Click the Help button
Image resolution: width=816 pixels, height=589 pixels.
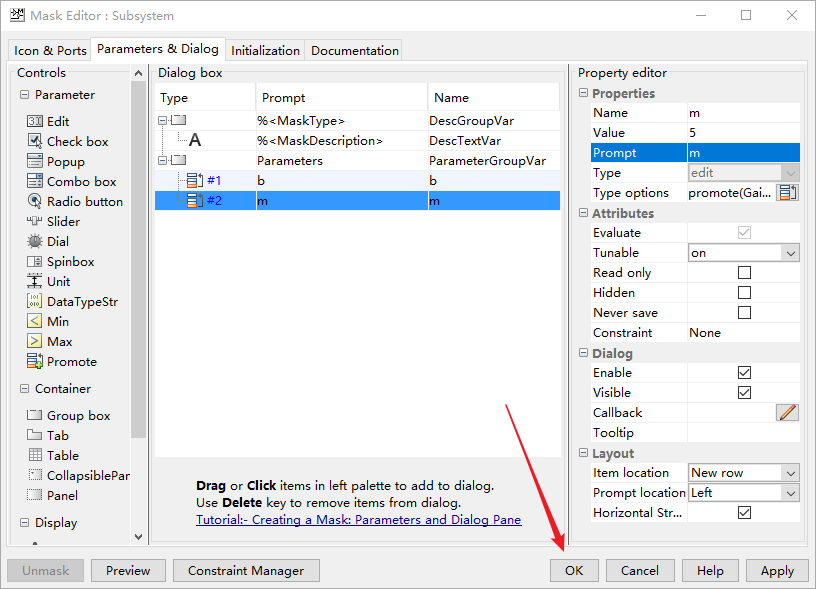710,571
